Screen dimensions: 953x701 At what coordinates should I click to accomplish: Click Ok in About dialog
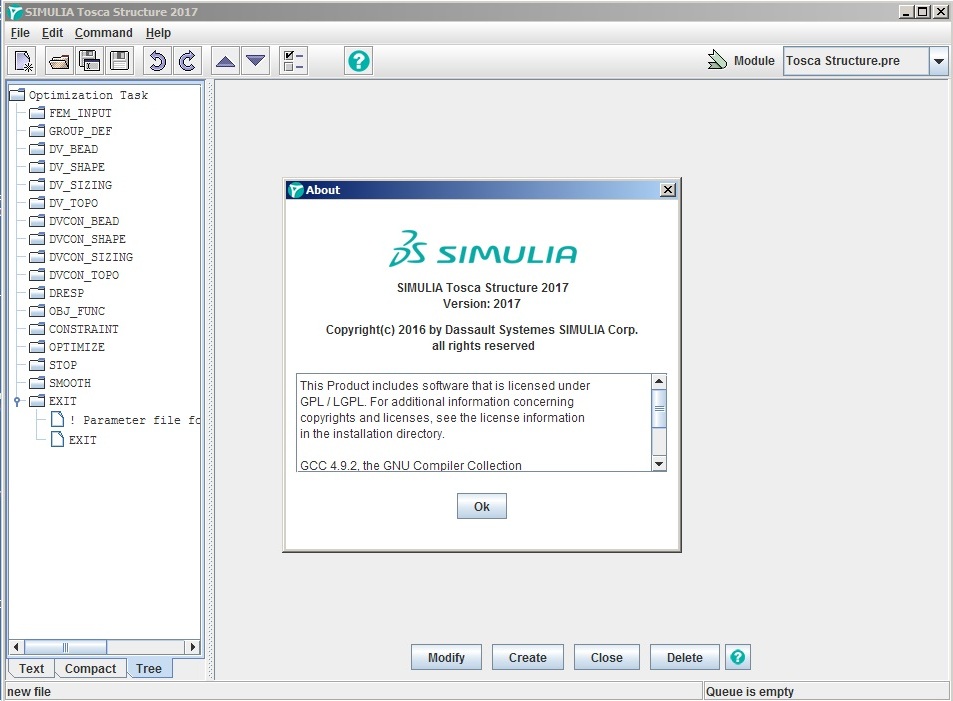481,506
